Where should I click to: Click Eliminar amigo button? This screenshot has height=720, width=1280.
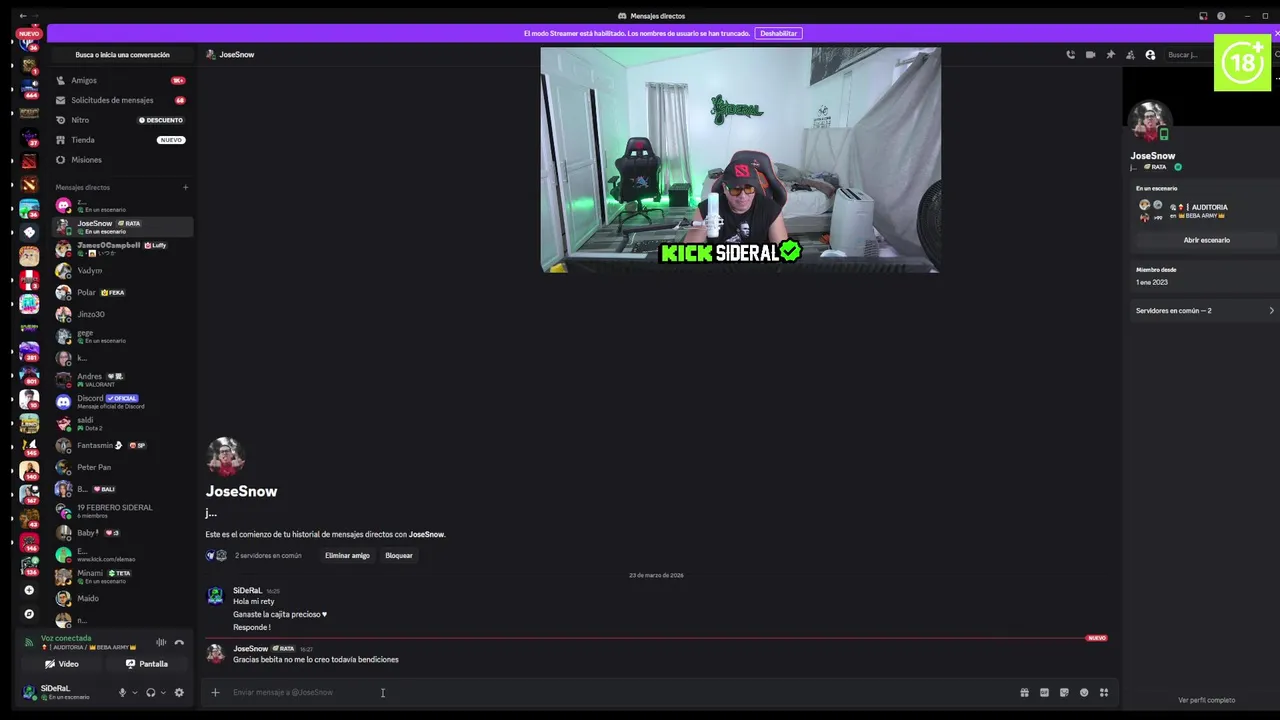click(x=347, y=555)
